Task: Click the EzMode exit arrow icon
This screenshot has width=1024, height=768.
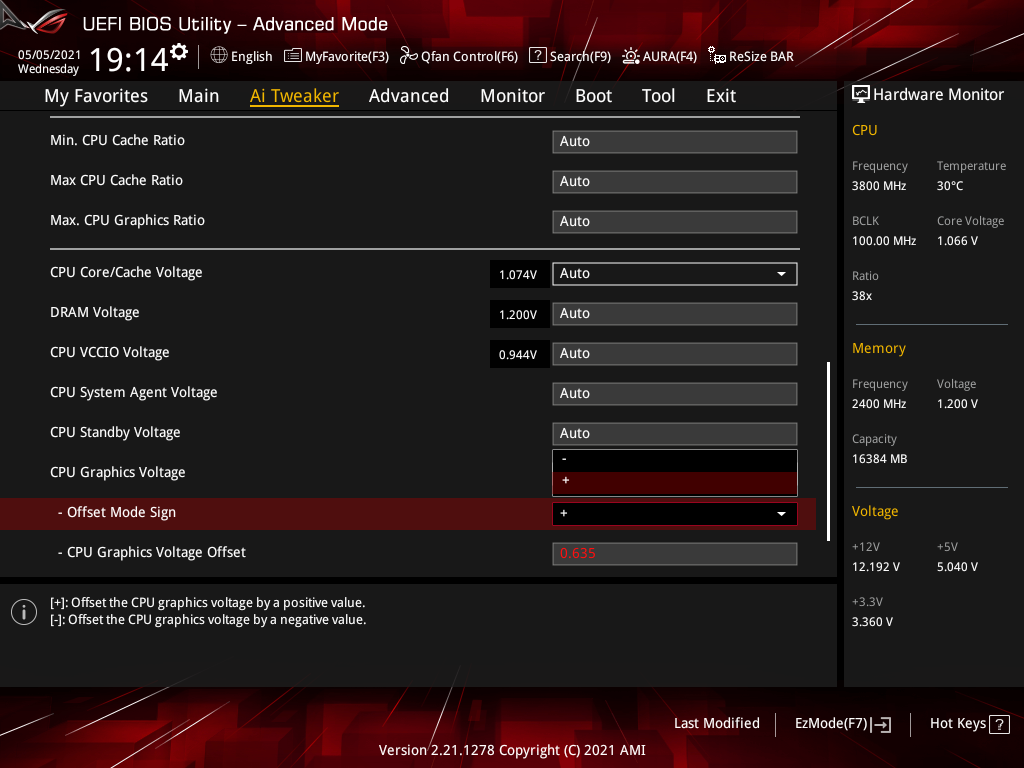Action: 881,724
